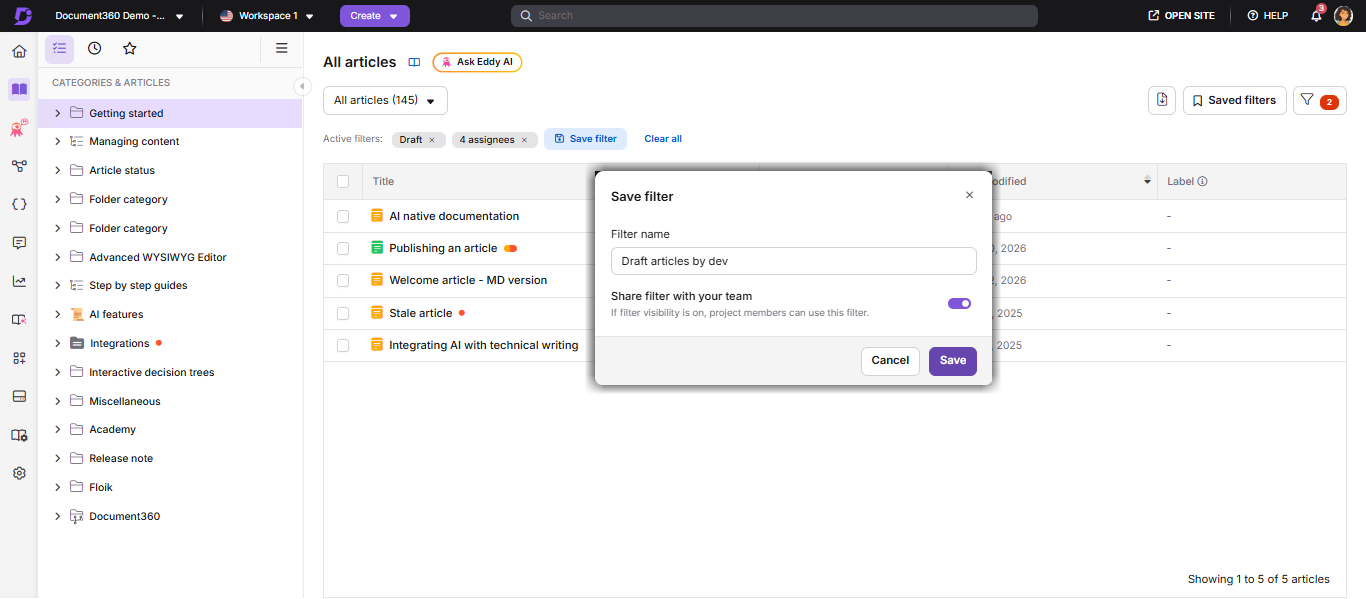Screen dimensions: 1366x599
Task: Click the Filter name input field
Action: point(794,261)
